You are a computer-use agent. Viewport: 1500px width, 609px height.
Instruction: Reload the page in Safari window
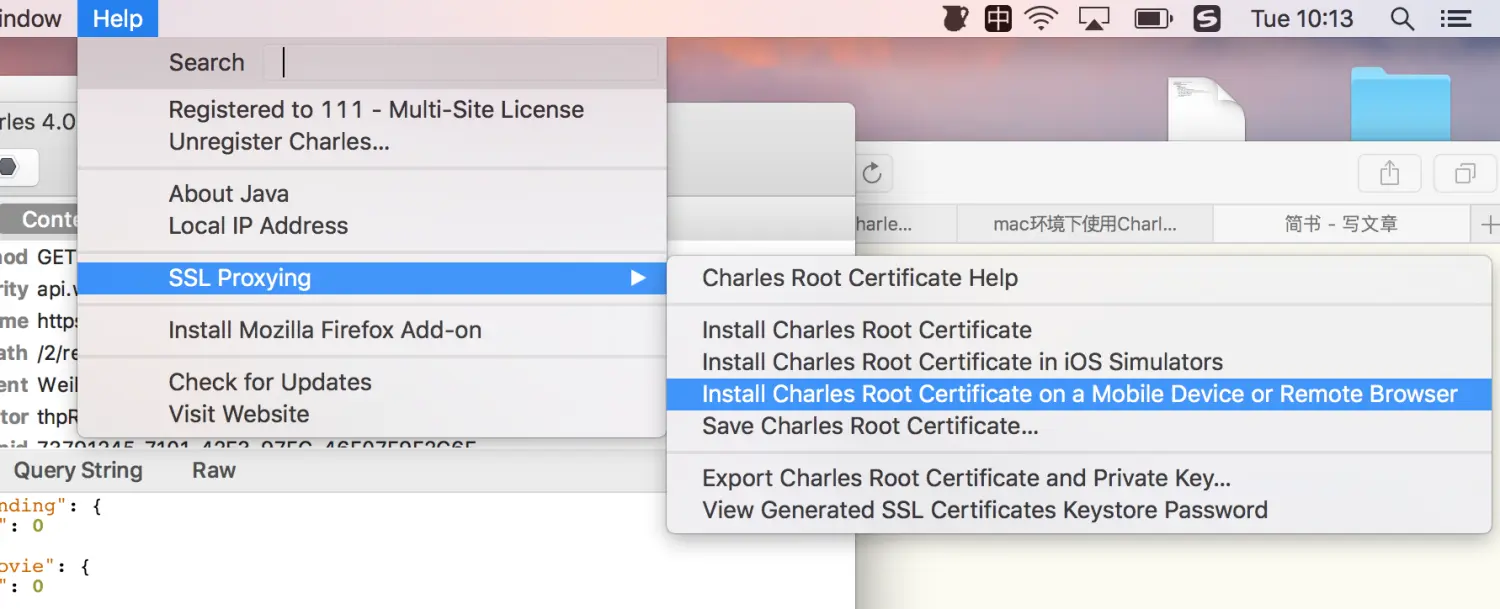pyautogui.click(x=872, y=174)
